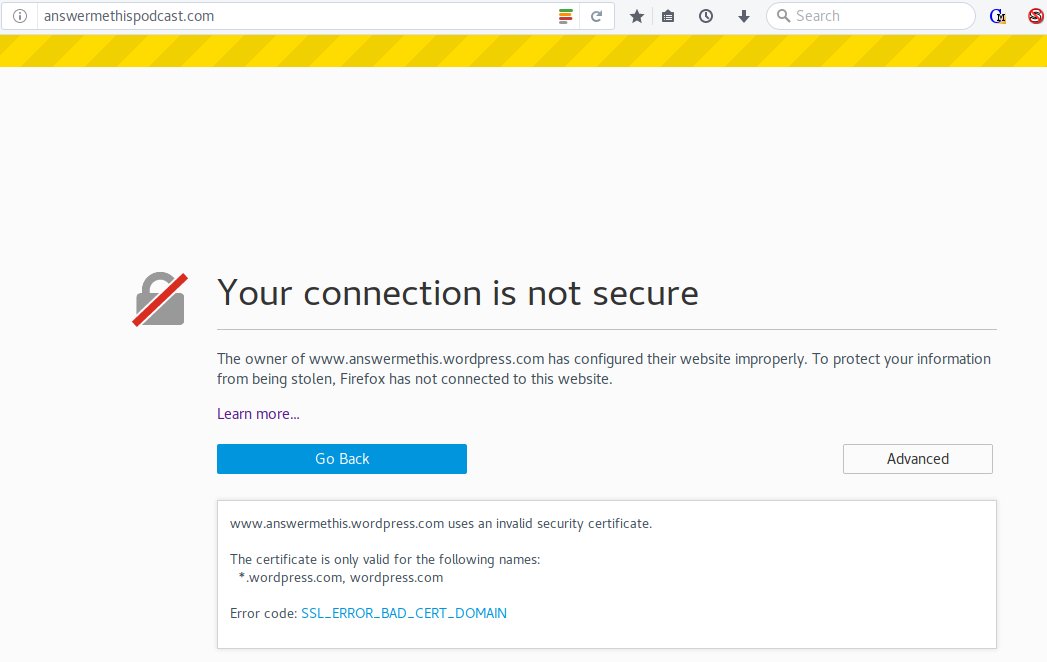Screen dimensions: 1047x662
Task: Click the blue G extension icon
Action: [x=998, y=16]
